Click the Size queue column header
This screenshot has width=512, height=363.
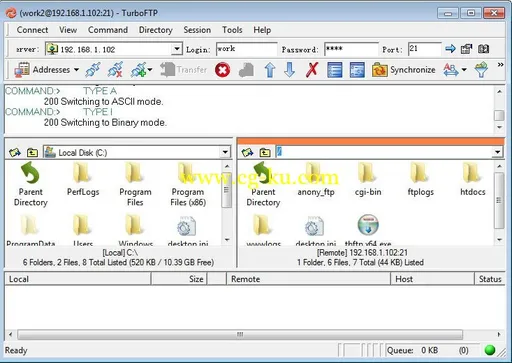point(179,279)
